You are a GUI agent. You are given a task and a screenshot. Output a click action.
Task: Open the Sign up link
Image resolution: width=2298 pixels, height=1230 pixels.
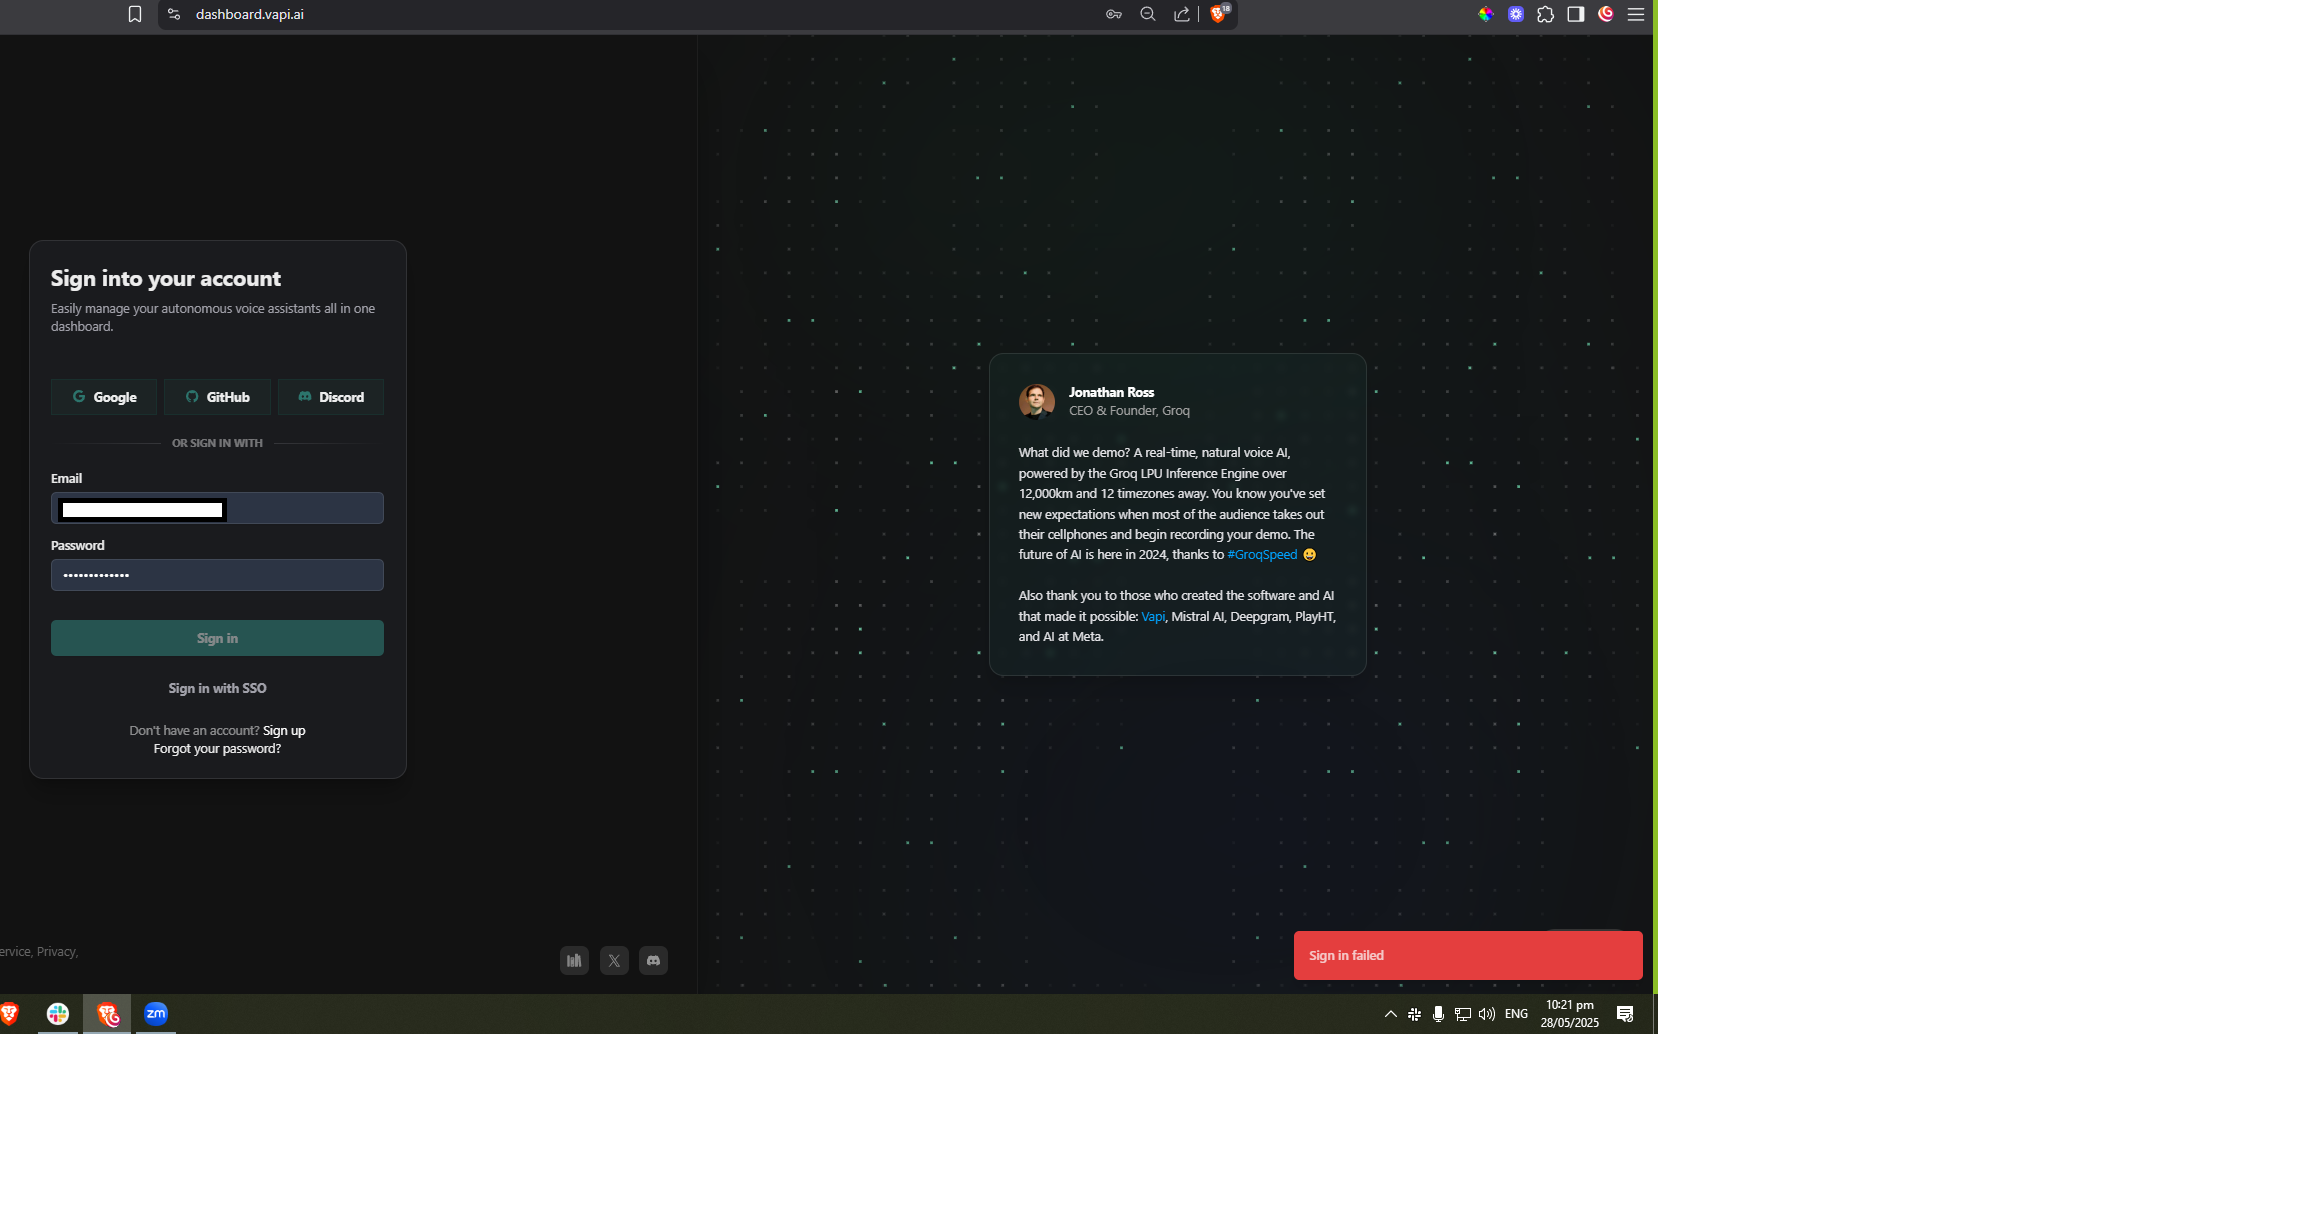pos(284,730)
